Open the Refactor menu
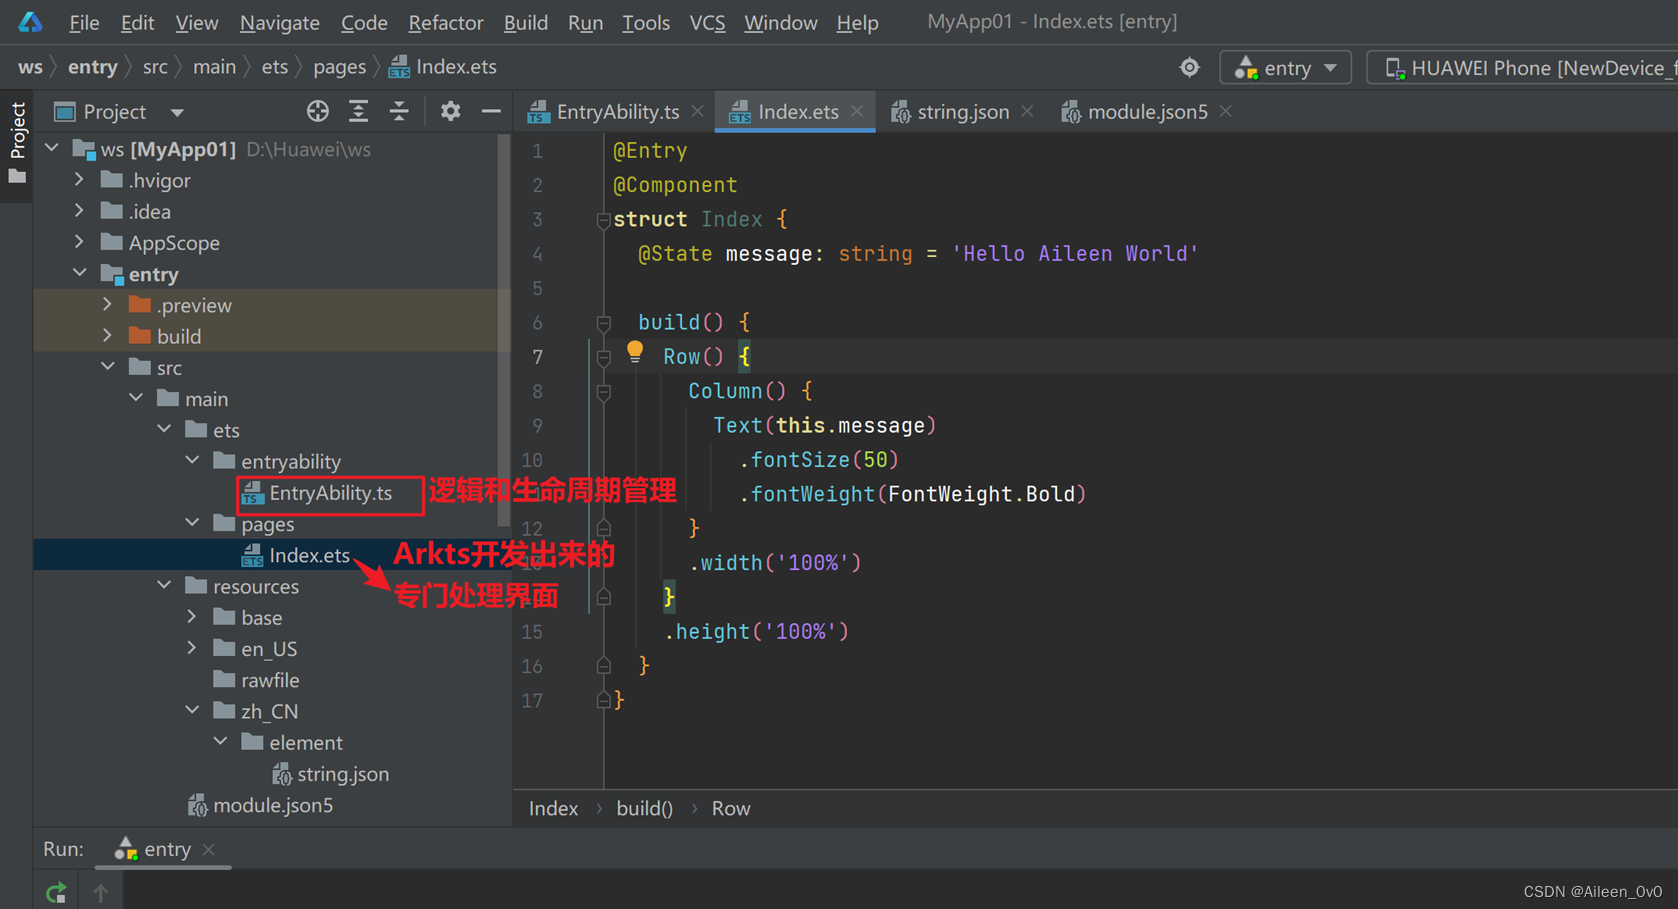 click(445, 22)
